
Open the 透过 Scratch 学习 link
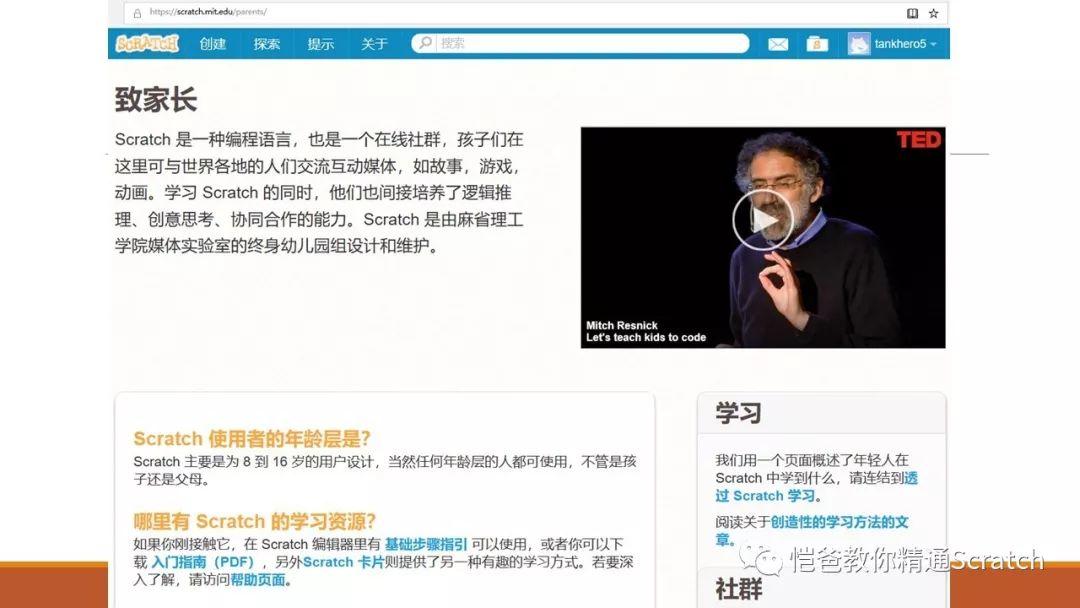[x=816, y=487]
